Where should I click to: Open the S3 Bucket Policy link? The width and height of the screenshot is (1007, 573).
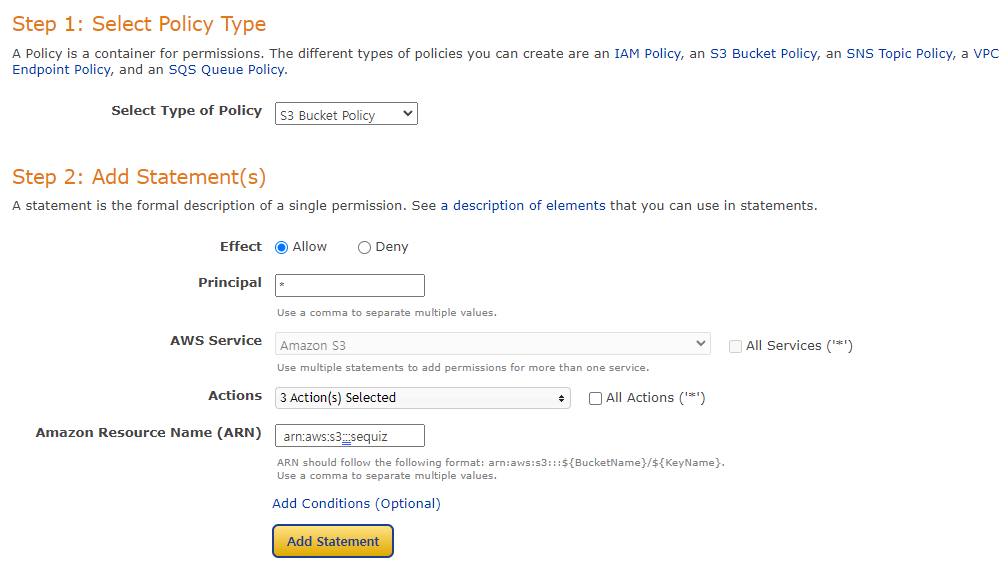point(764,53)
